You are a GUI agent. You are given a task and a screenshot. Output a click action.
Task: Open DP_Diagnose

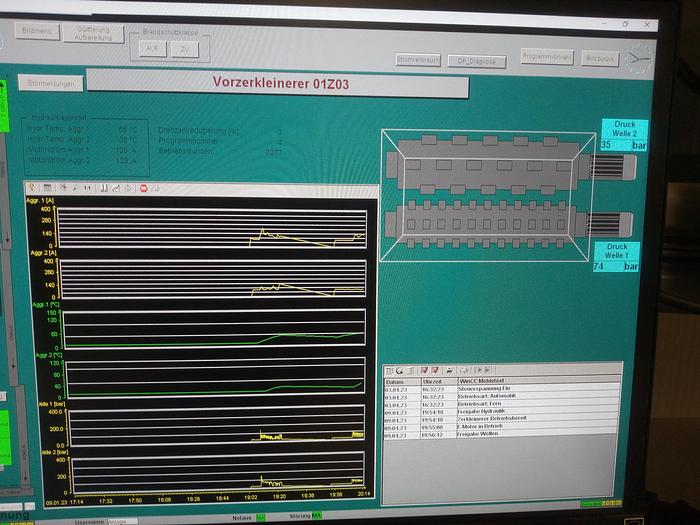477,61
